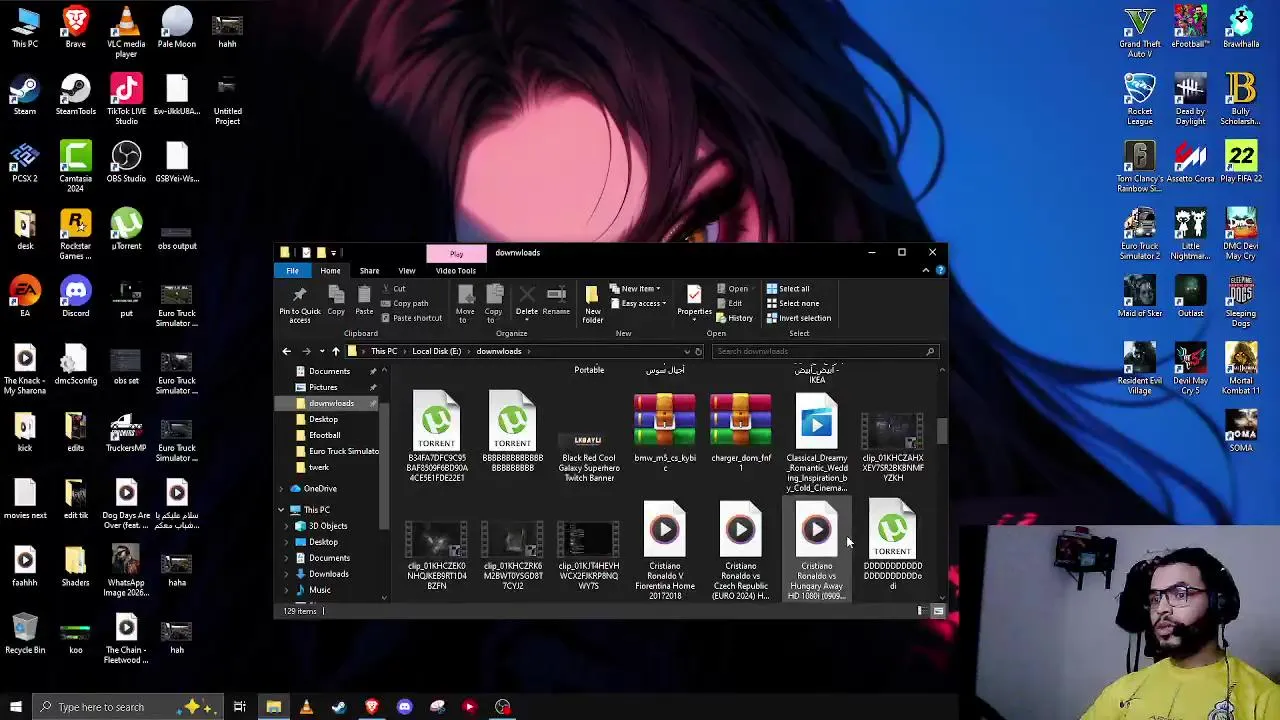1280x720 pixels.
Task: Create a New folder from ribbon
Action: 592,303
